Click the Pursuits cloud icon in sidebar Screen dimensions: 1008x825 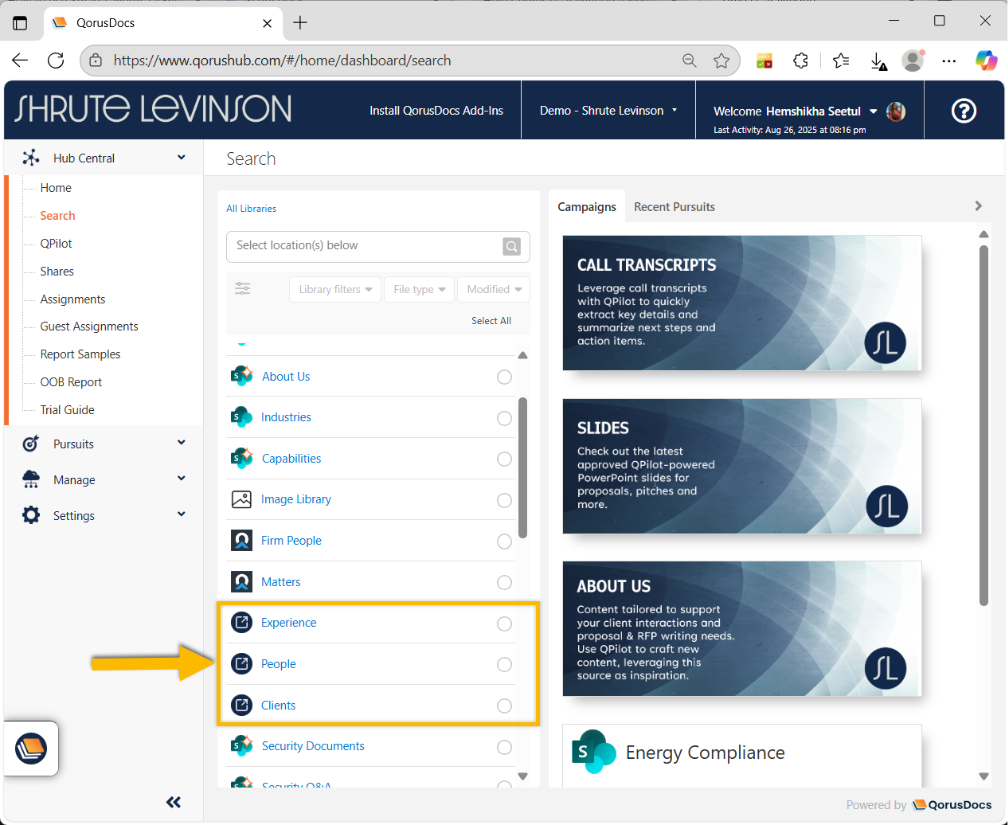tap(30, 443)
